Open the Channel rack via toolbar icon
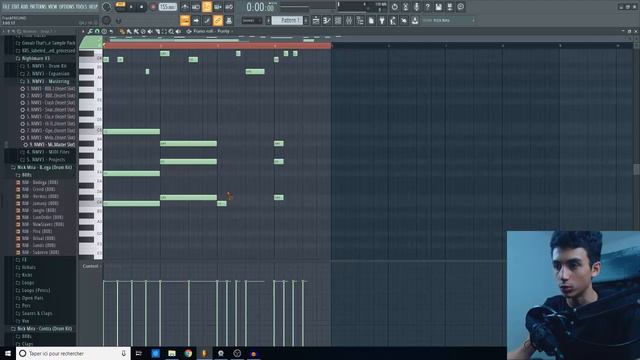 [x=338, y=20]
